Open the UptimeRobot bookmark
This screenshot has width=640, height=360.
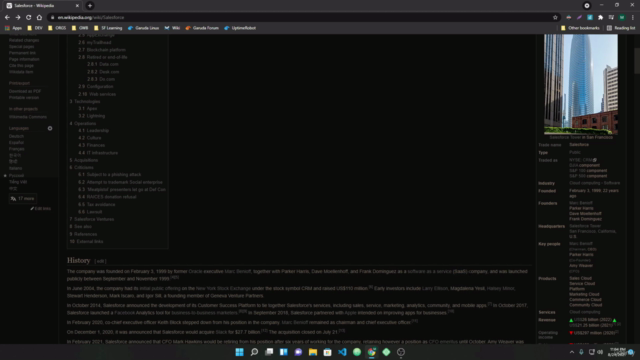coord(240,28)
